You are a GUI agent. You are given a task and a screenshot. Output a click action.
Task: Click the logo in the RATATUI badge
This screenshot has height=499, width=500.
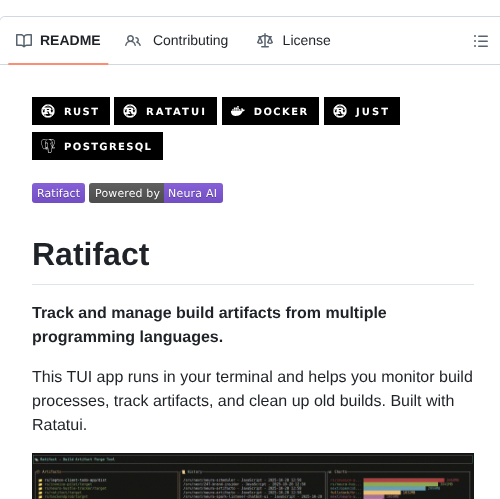pos(130,111)
